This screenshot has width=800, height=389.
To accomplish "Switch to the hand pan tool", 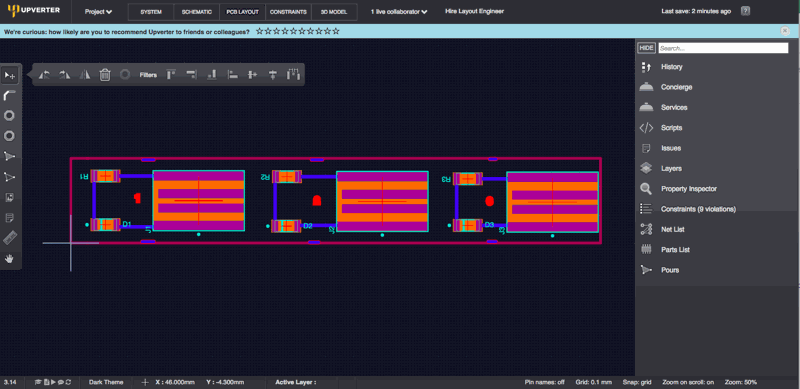I will click(x=9, y=259).
